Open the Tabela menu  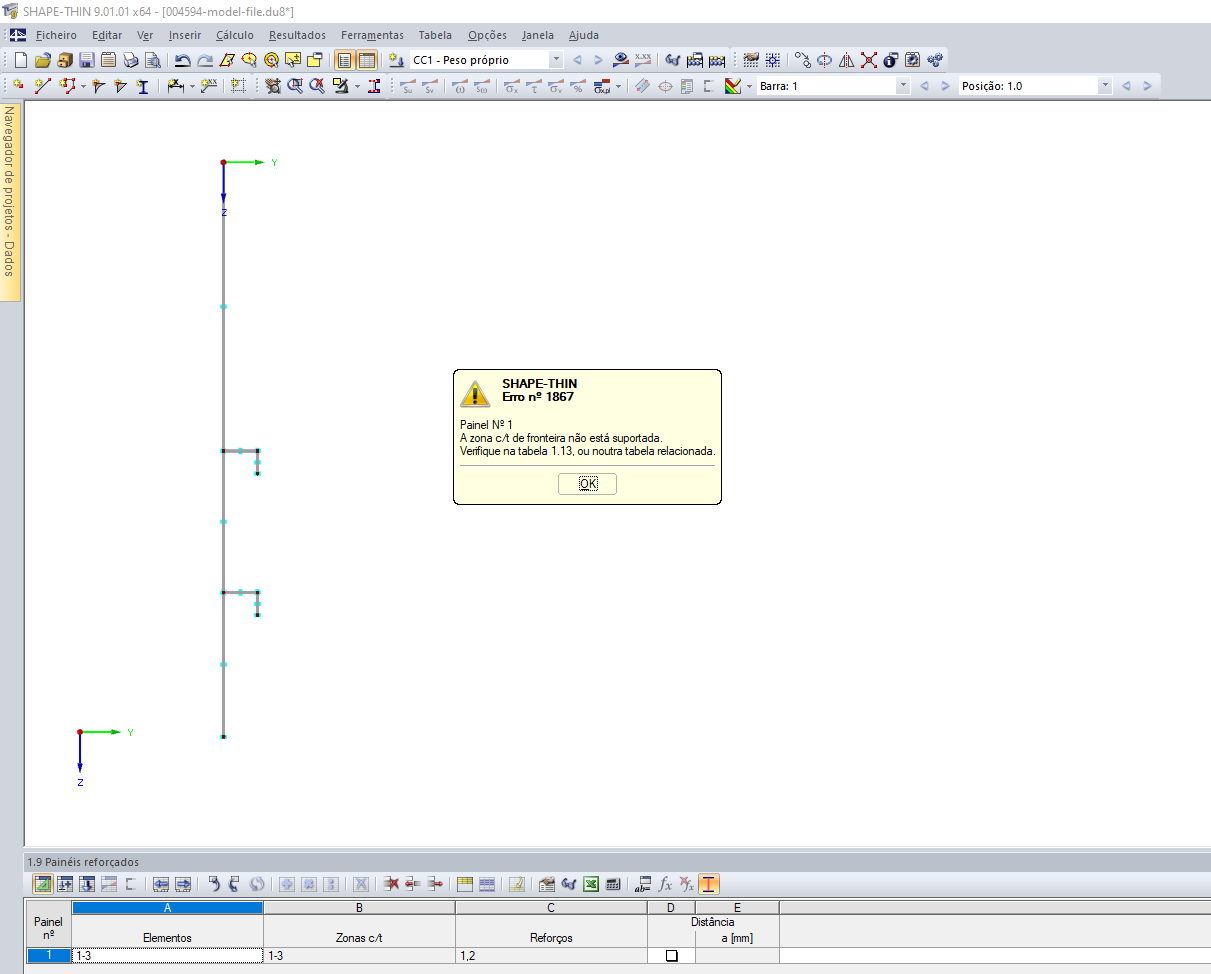click(x=435, y=35)
